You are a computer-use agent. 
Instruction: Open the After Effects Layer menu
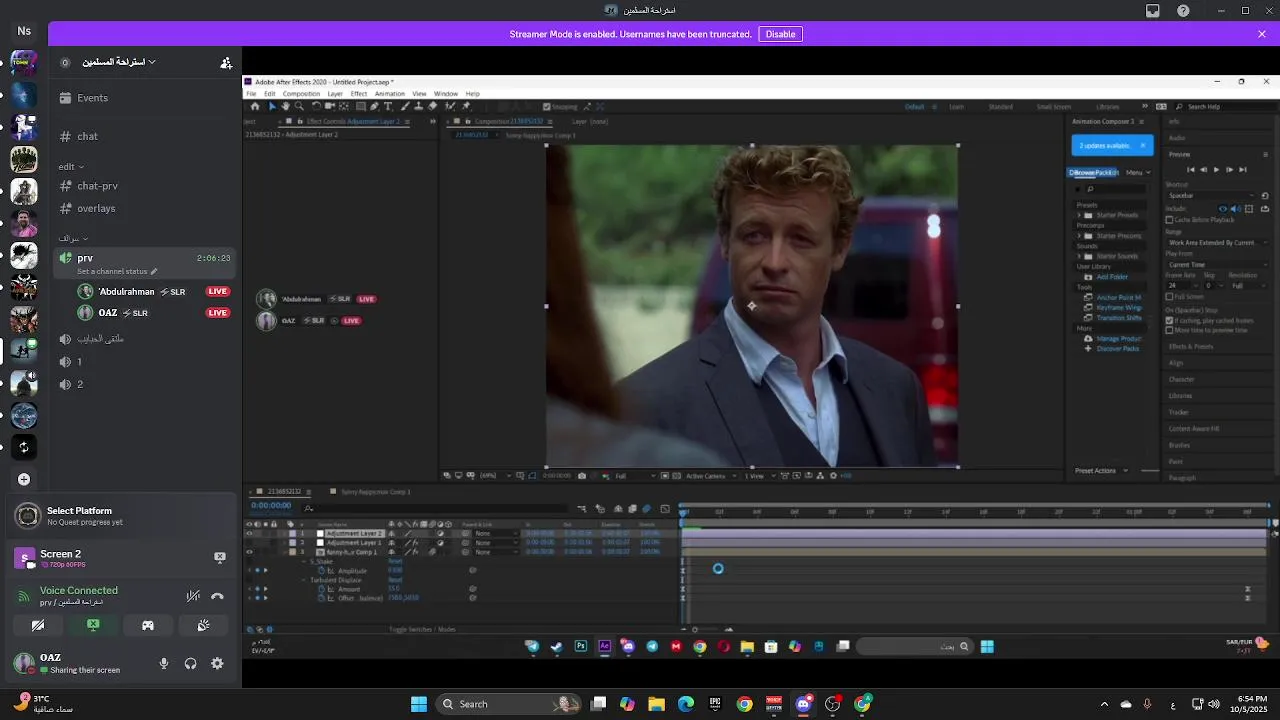click(335, 94)
